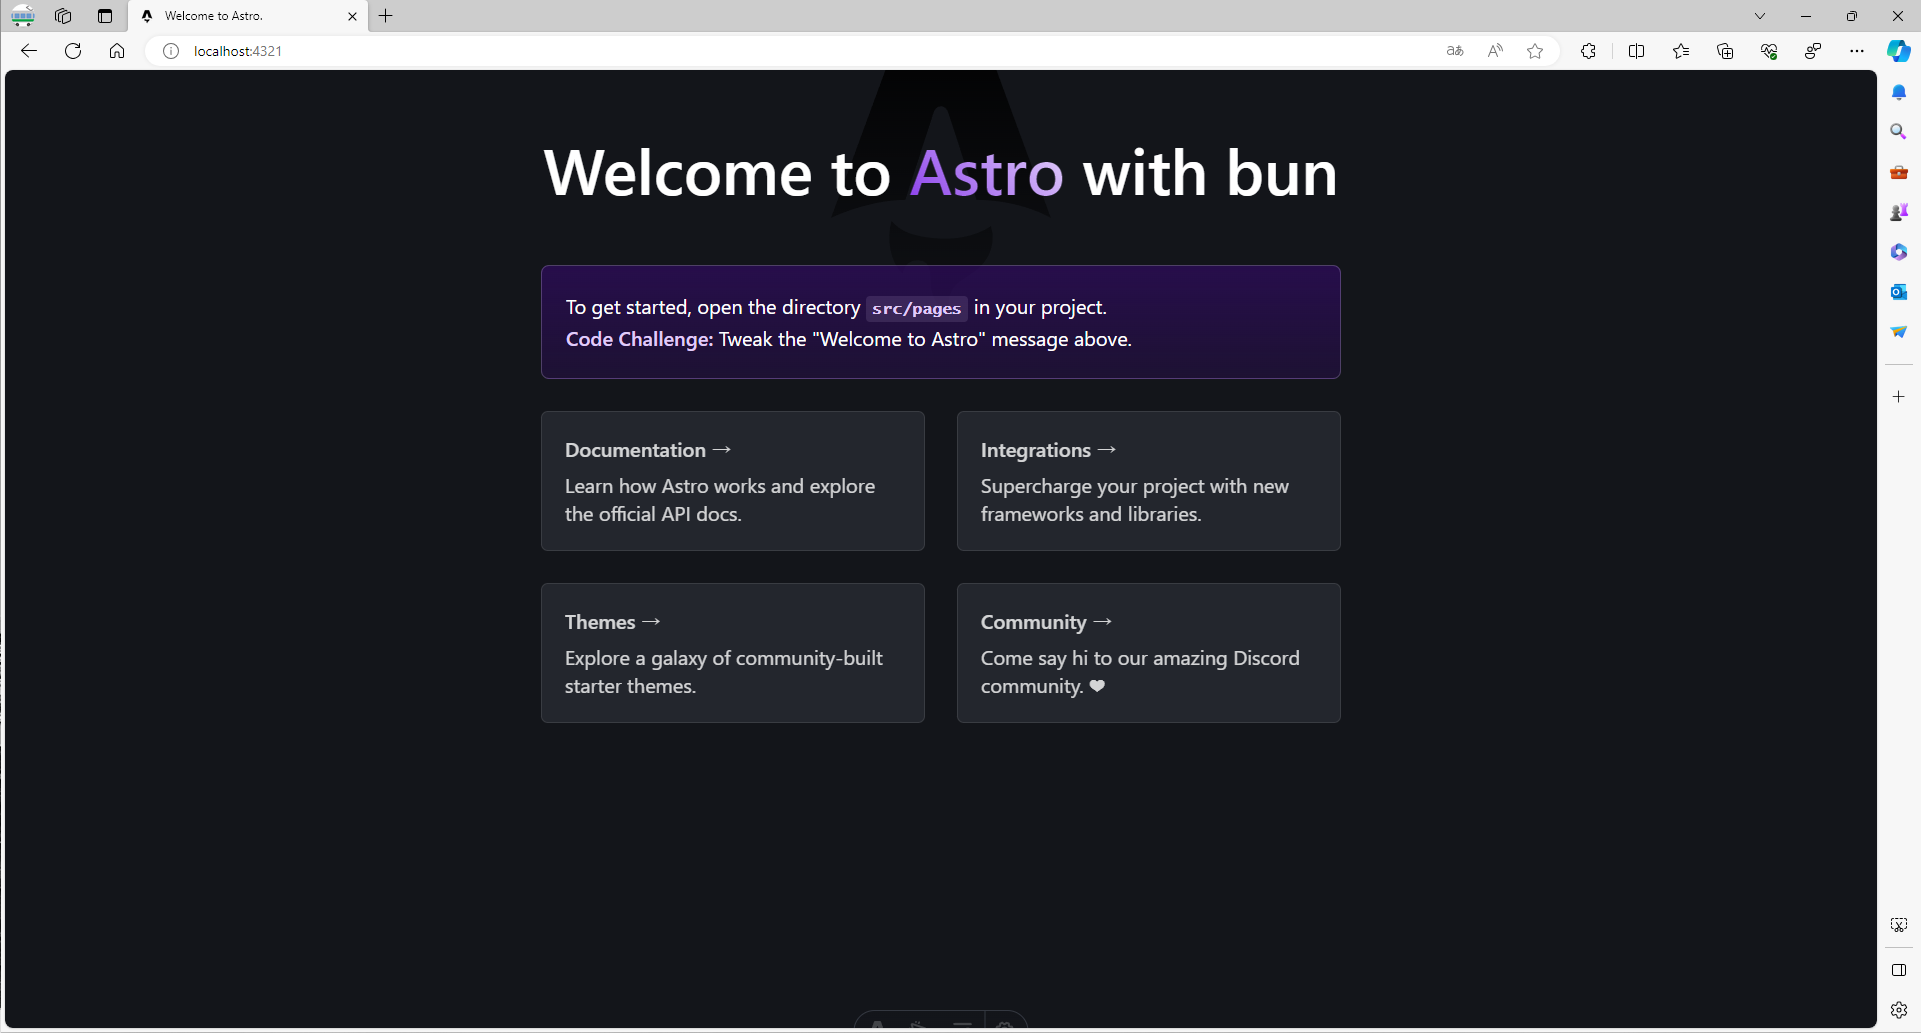This screenshot has height=1033, width=1921.
Task: Click text 'Learn how Astro works and explore'
Action: [x=720, y=486]
